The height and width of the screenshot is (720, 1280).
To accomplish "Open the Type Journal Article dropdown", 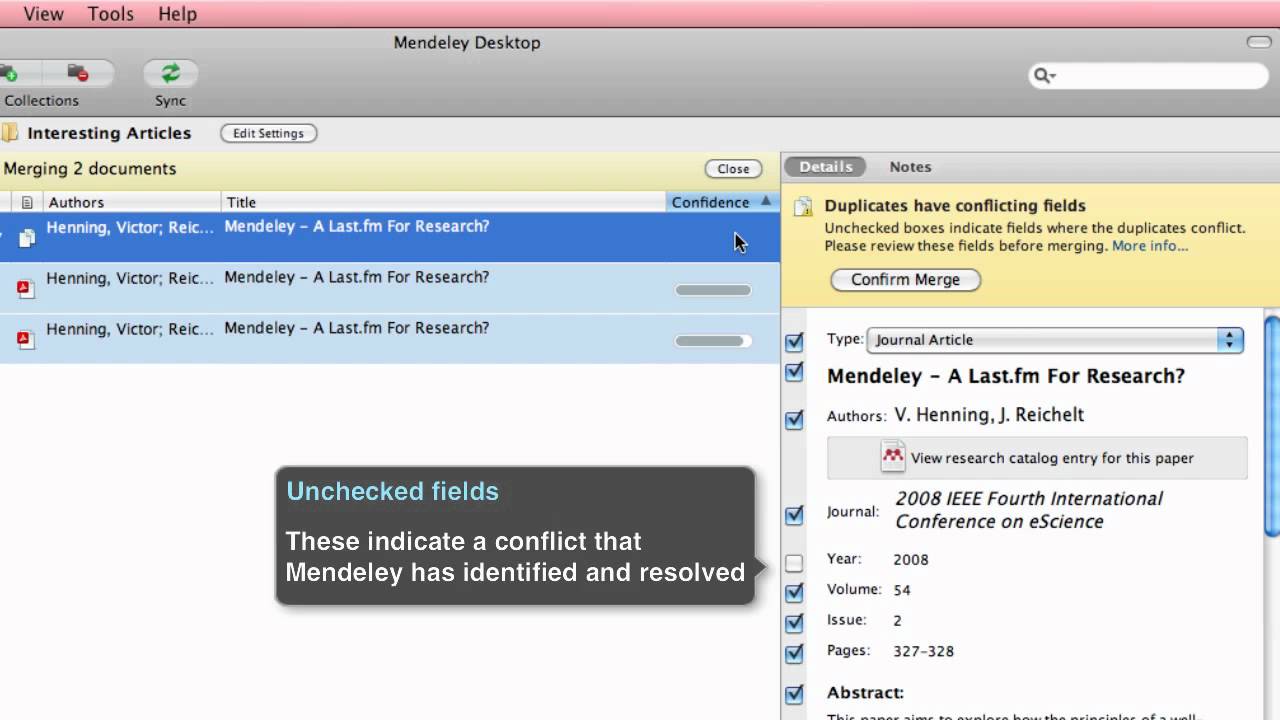I will click(x=1055, y=340).
